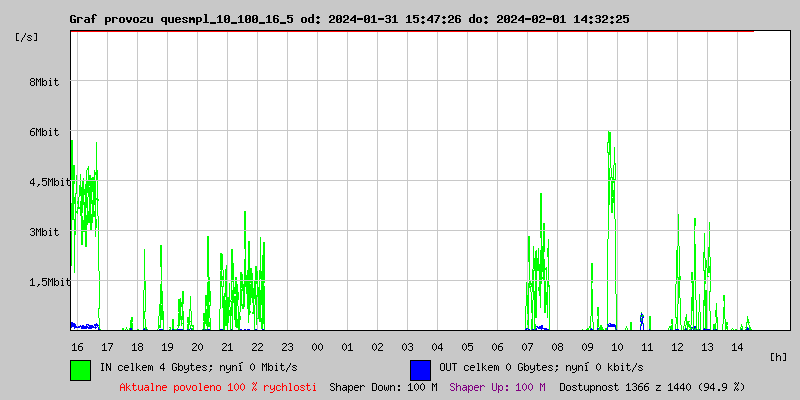Screen dimensions: 800x400
Task: Click the '[/s]' per-second unit label
Action: coord(27,37)
